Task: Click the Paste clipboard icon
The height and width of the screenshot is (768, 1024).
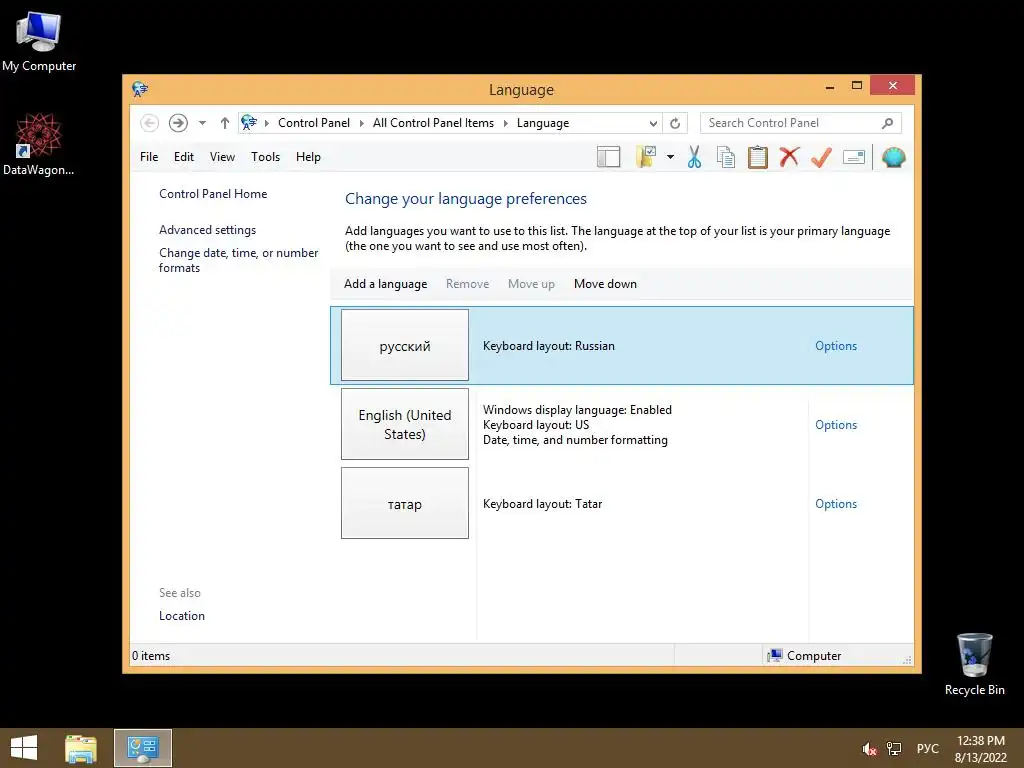Action: click(758, 157)
